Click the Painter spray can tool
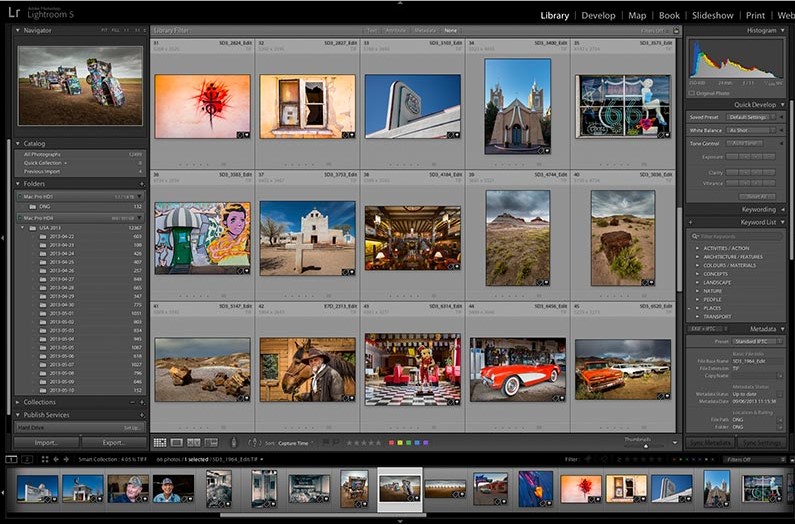Image resolution: width=795 pixels, height=525 pixels. [x=234, y=442]
